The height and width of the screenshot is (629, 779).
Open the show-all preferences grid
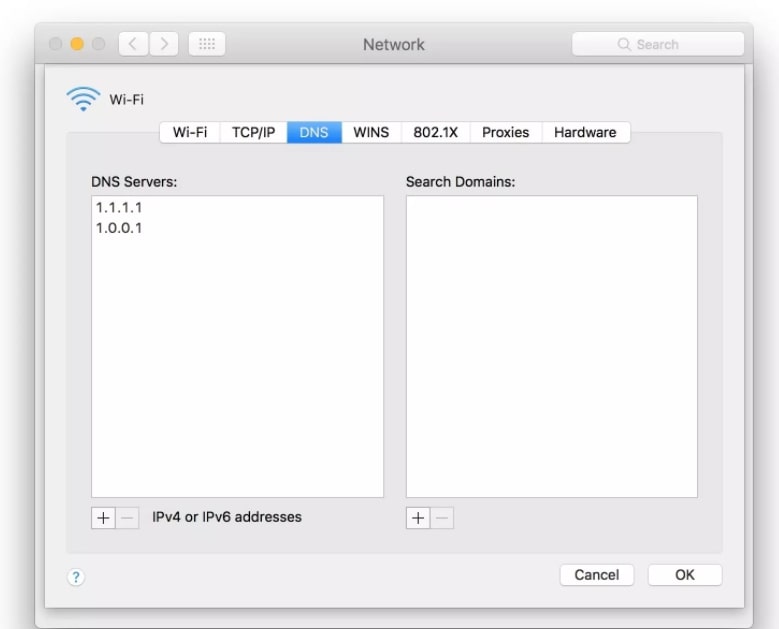point(207,45)
